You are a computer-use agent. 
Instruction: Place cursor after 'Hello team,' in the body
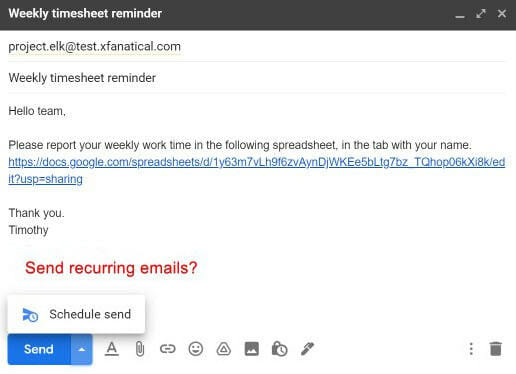[66, 111]
